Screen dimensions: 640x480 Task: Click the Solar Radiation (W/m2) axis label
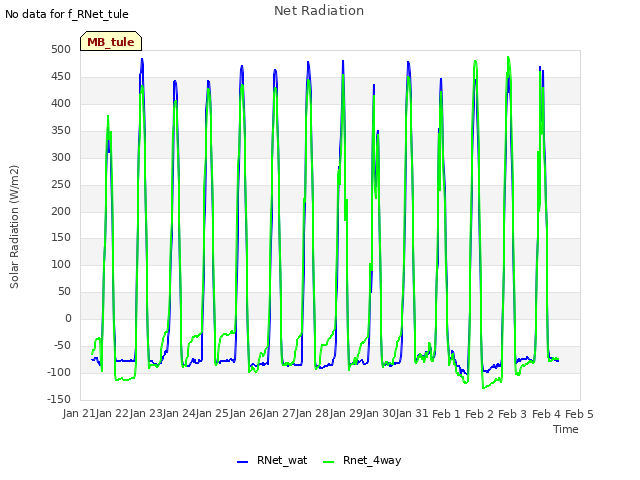[x=14, y=227]
